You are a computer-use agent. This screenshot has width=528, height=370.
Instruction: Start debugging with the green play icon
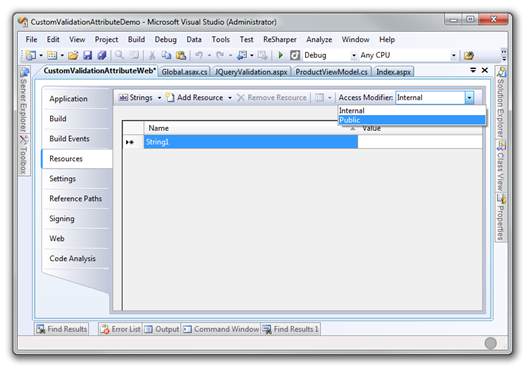(280, 55)
